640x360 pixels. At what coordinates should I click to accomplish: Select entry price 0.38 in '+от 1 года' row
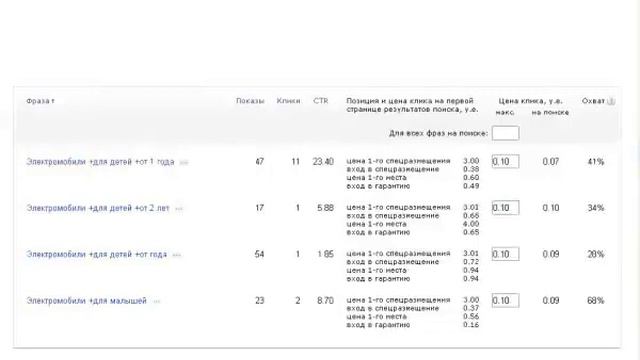[471, 169]
